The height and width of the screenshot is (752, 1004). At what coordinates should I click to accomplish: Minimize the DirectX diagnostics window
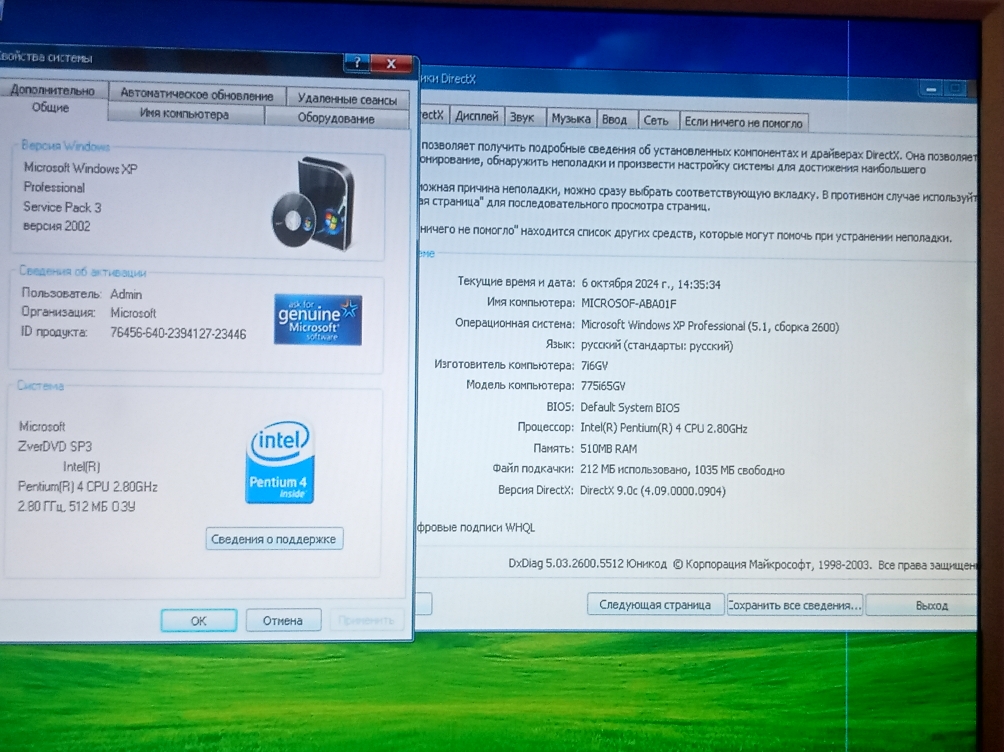931,89
